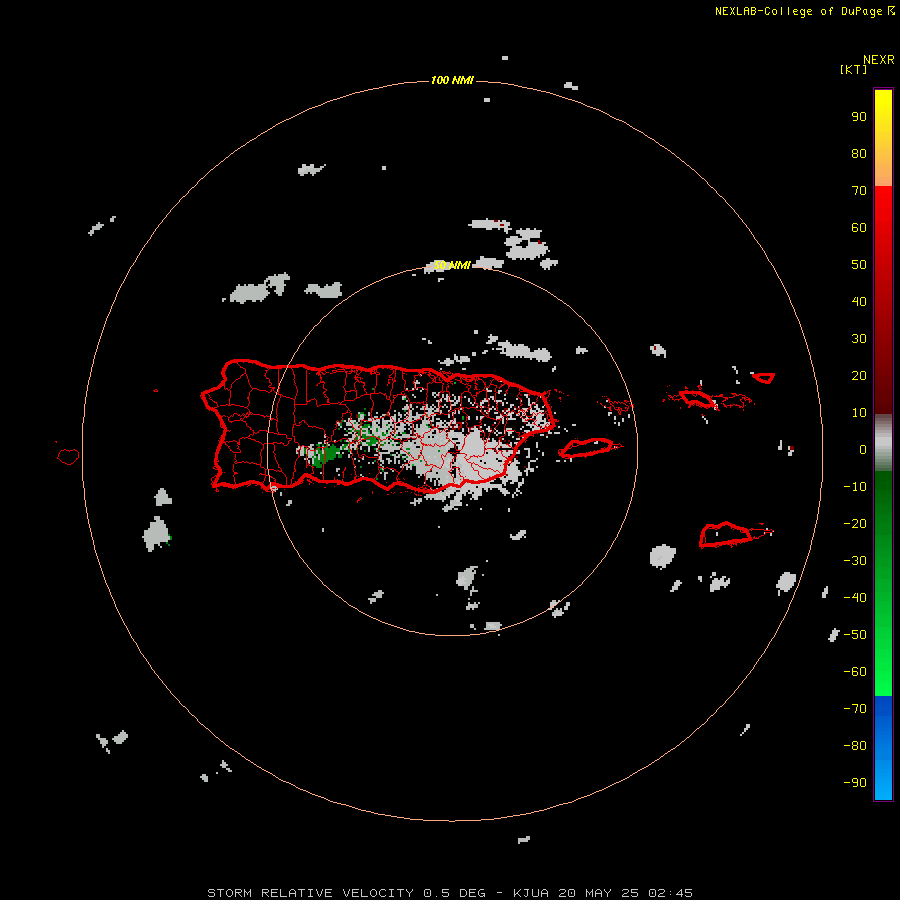Click the -40 value on the velocity scale
The height and width of the screenshot is (900, 900).
point(855,598)
